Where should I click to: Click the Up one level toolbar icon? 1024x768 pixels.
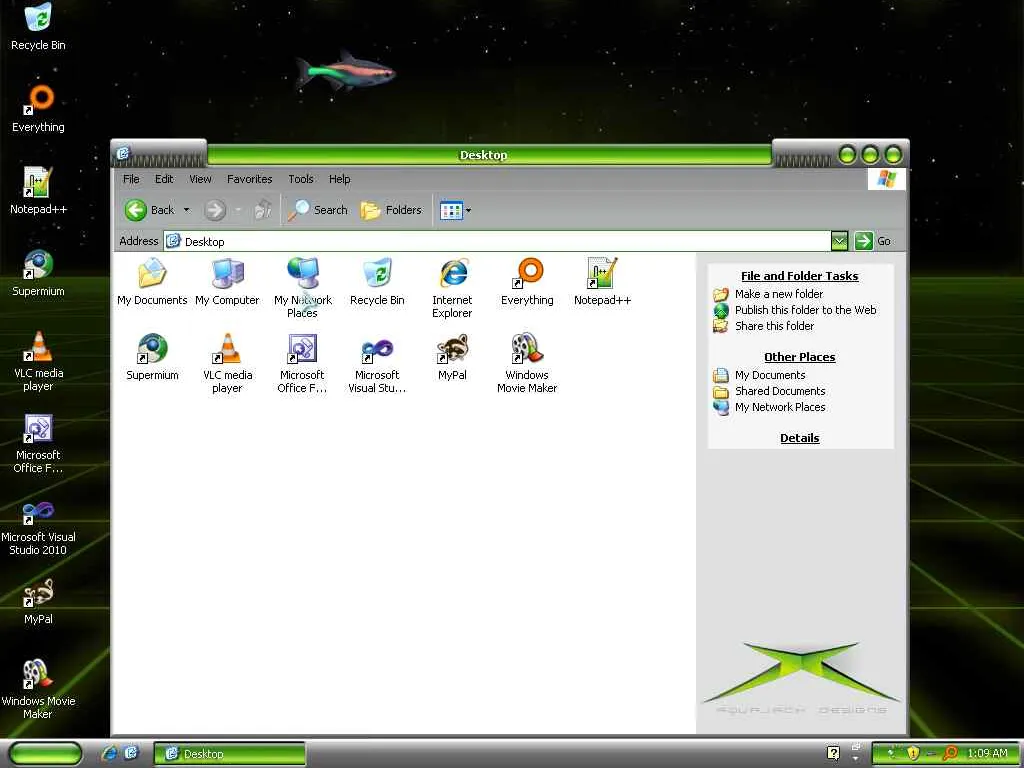[263, 210]
